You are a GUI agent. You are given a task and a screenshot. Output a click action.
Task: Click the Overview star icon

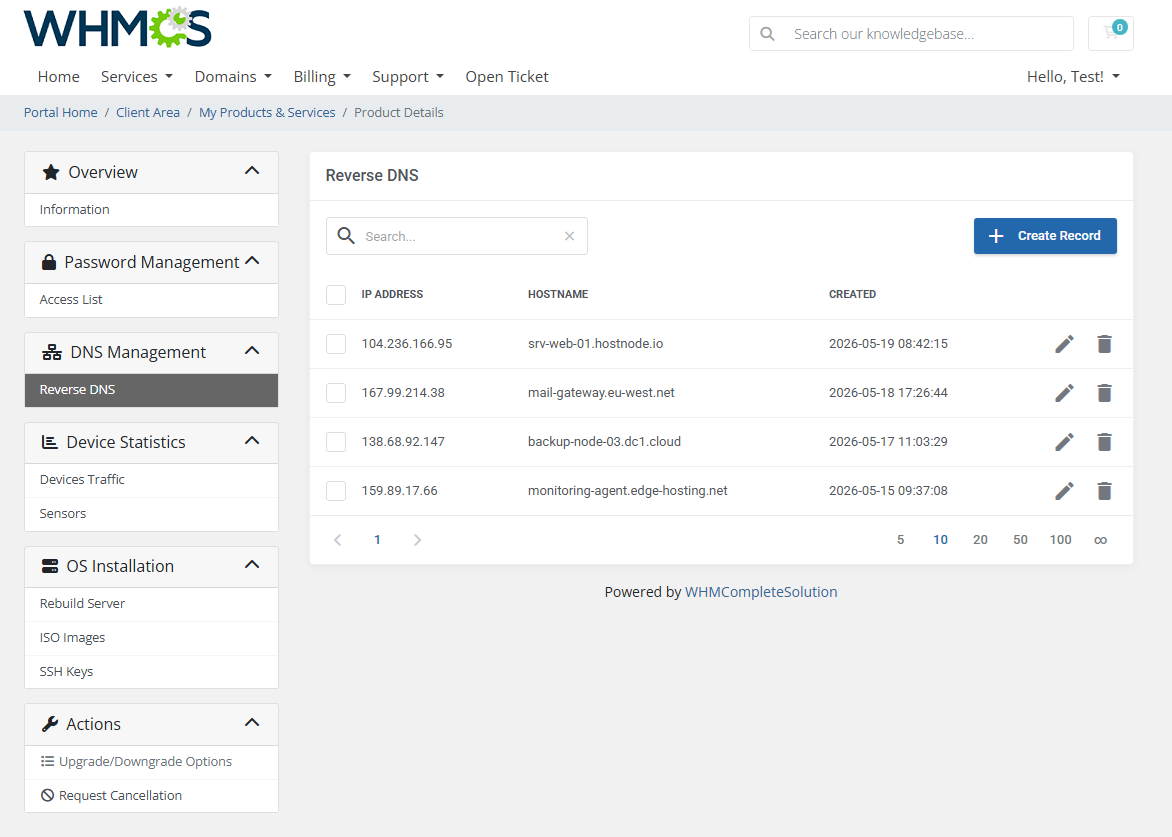(51, 173)
